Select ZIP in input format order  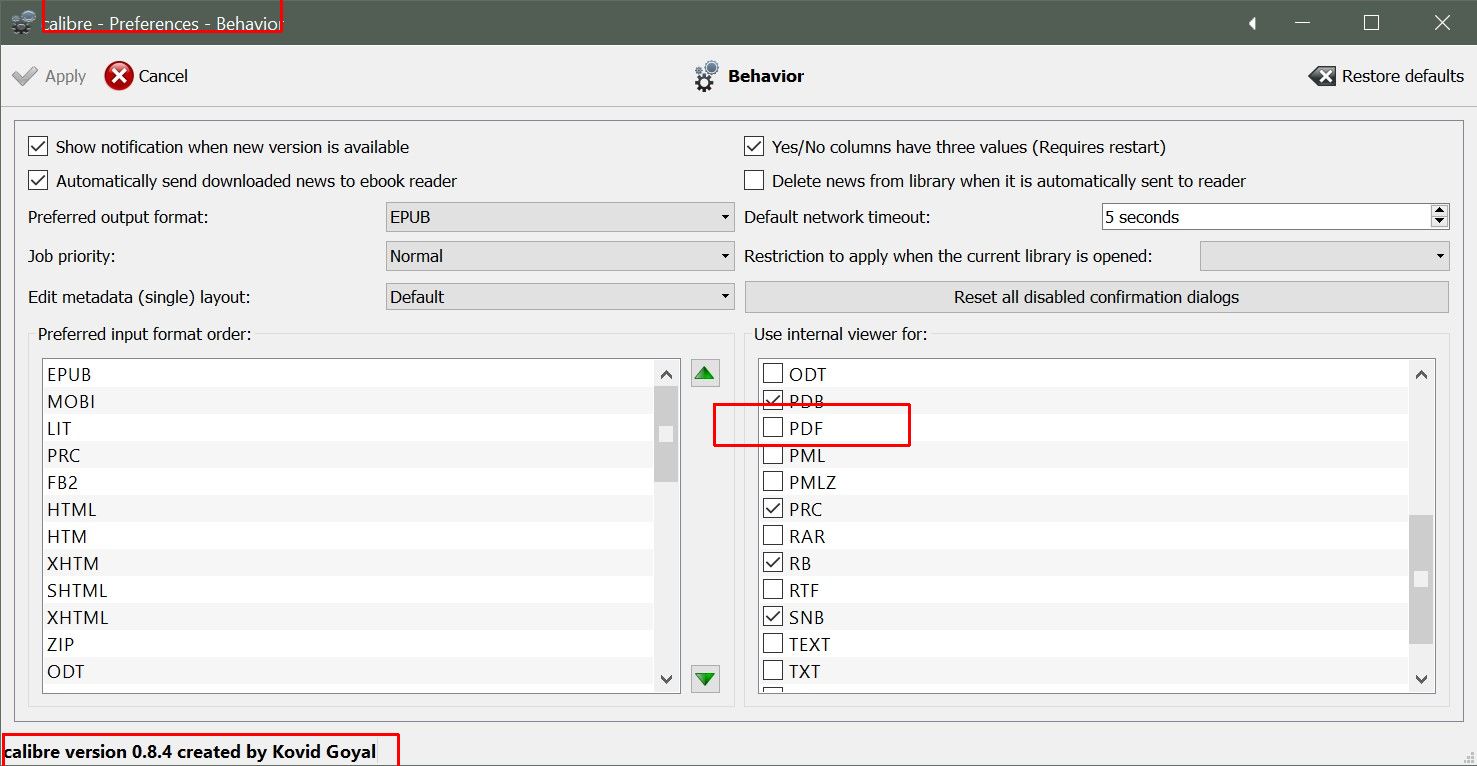[x=348, y=644]
